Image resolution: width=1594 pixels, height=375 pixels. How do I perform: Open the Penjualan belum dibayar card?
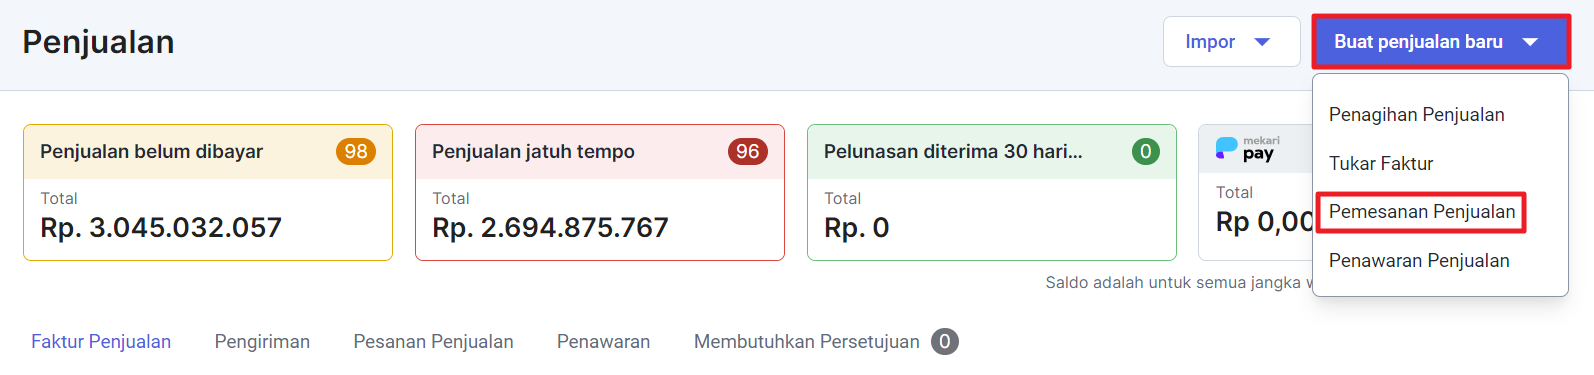tap(208, 193)
